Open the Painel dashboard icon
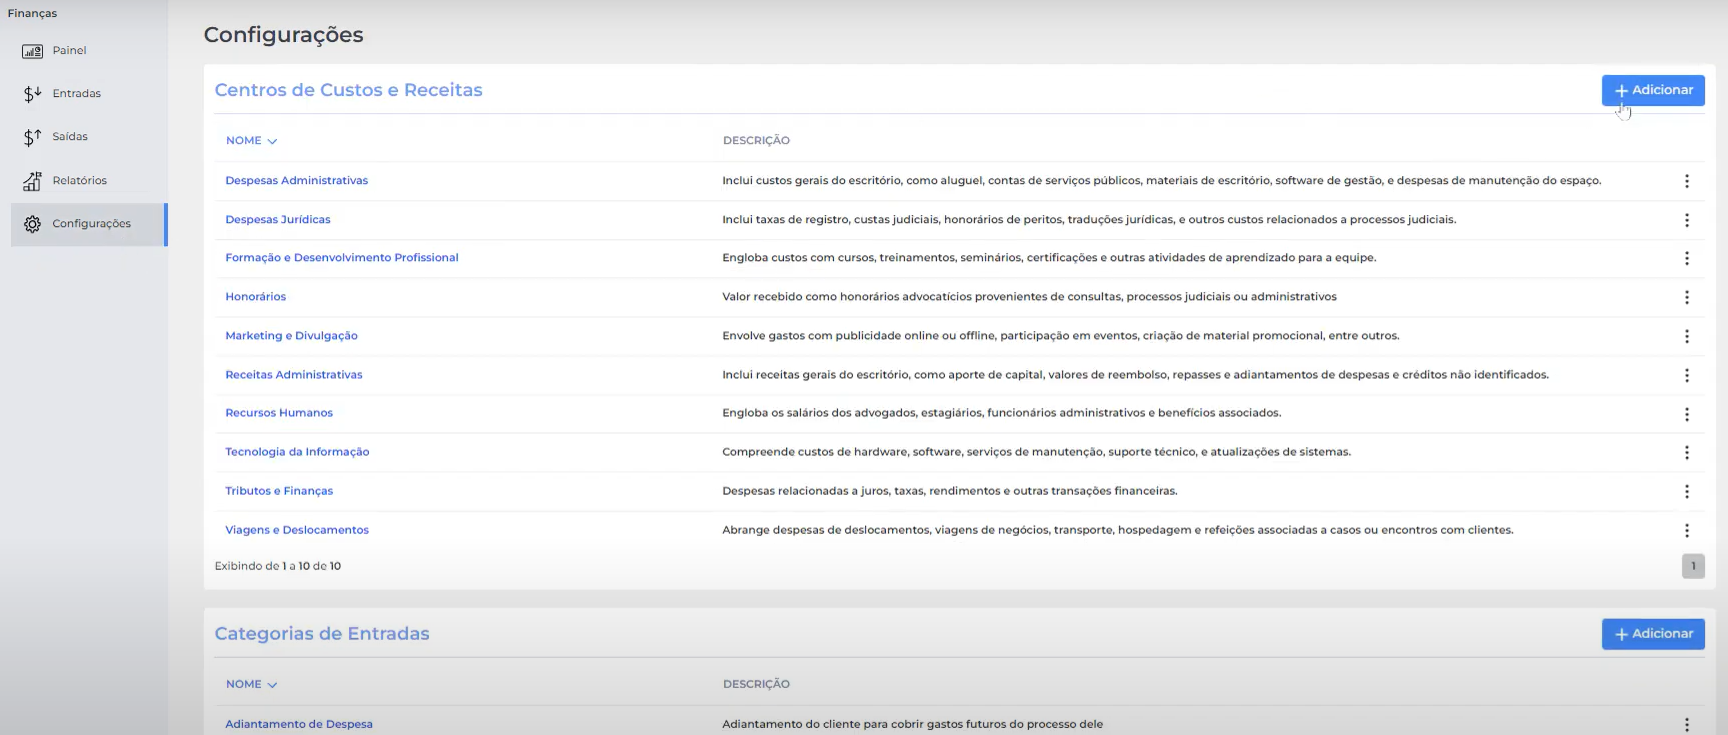 tap(32, 51)
